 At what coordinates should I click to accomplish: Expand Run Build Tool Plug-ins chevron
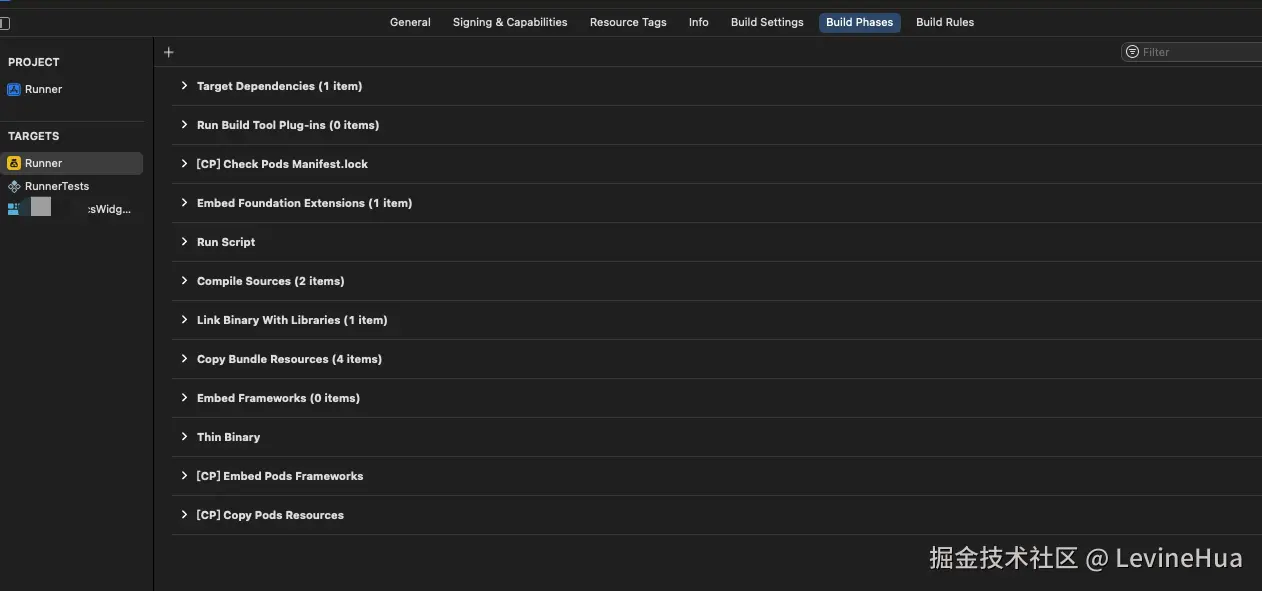tap(184, 125)
